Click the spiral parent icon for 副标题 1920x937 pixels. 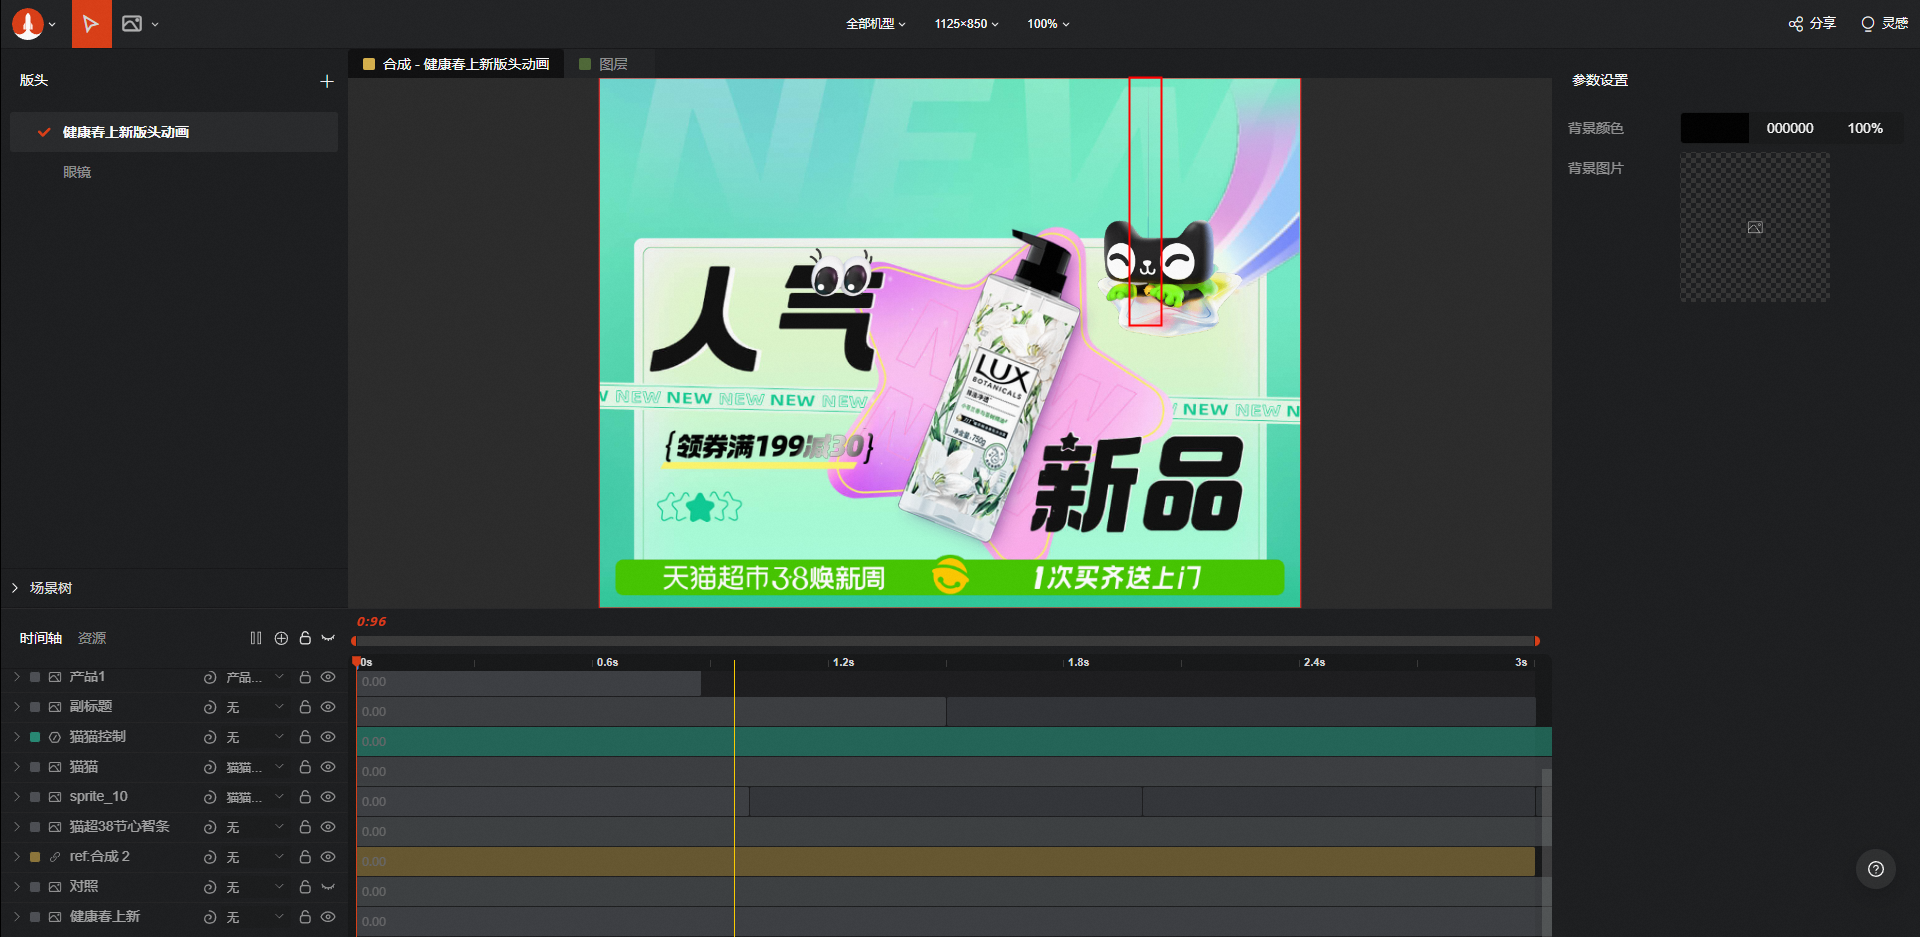click(x=210, y=707)
